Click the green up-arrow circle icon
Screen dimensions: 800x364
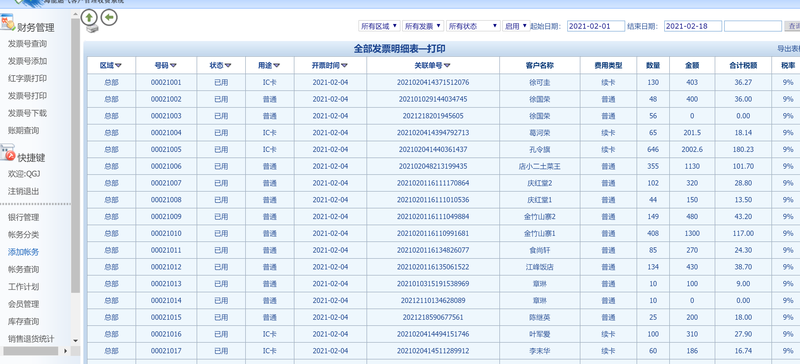click(89, 17)
